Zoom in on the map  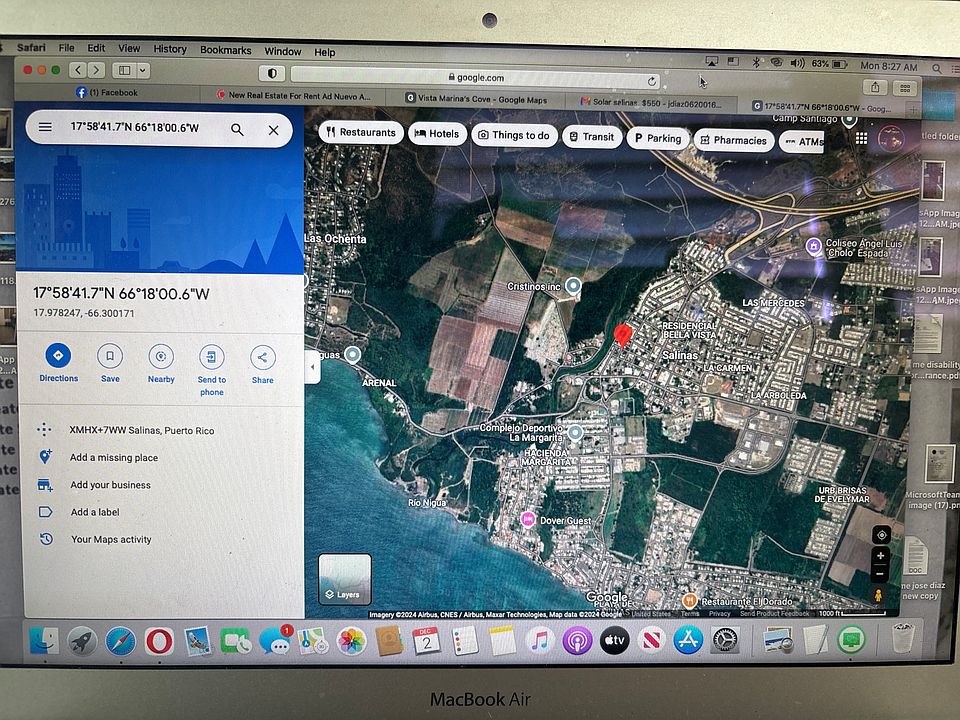pyautogui.click(x=880, y=556)
